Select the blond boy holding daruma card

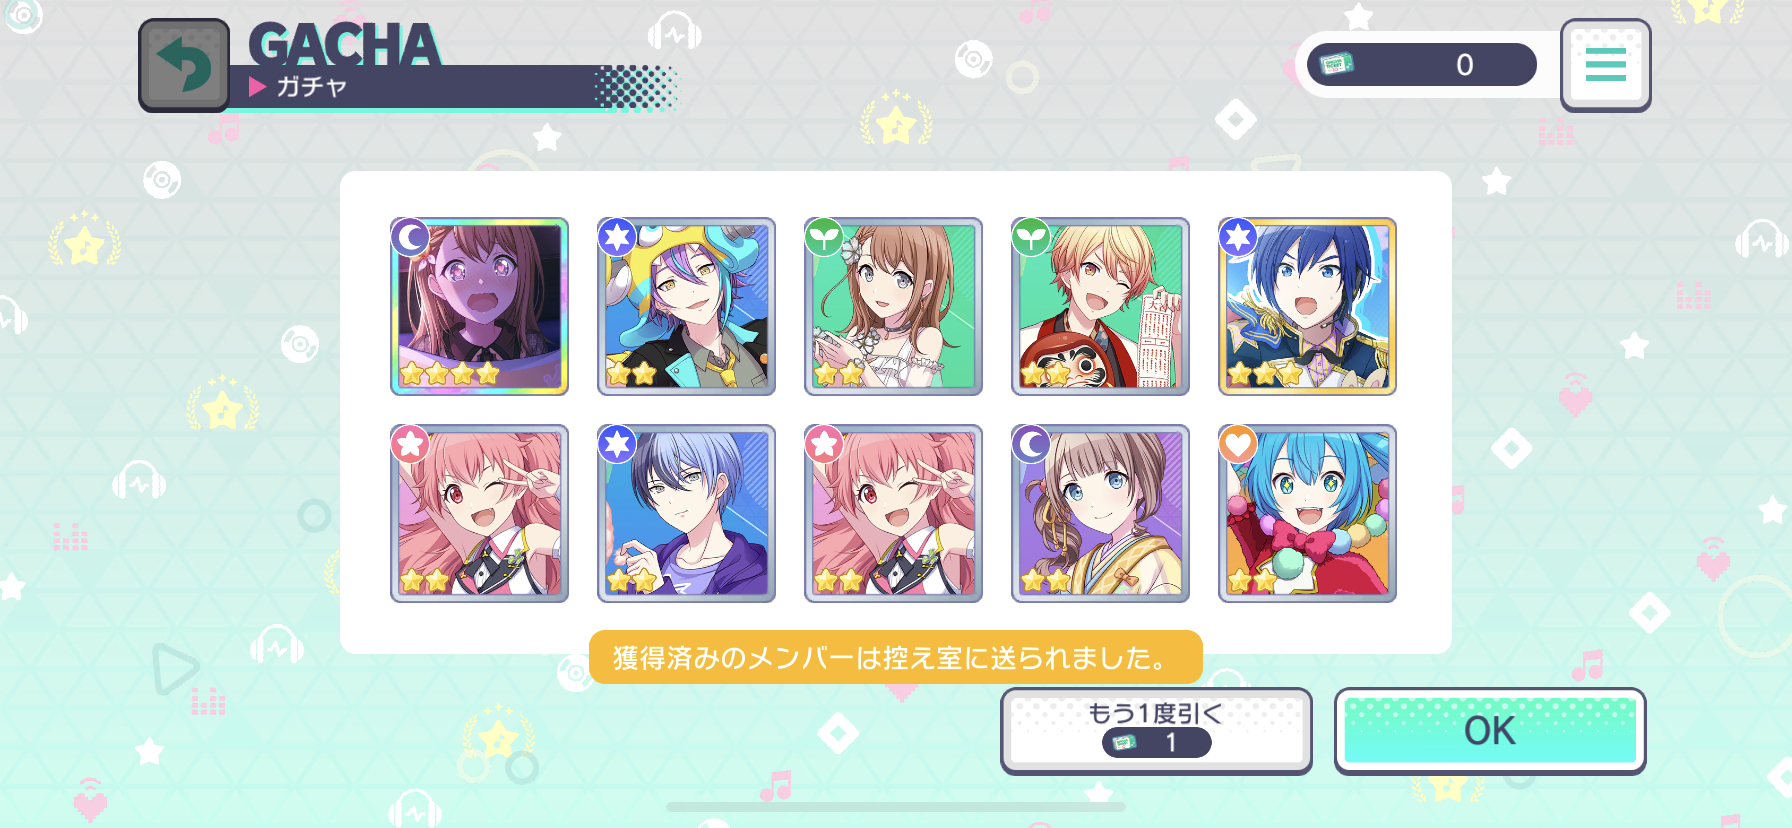pos(1100,306)
